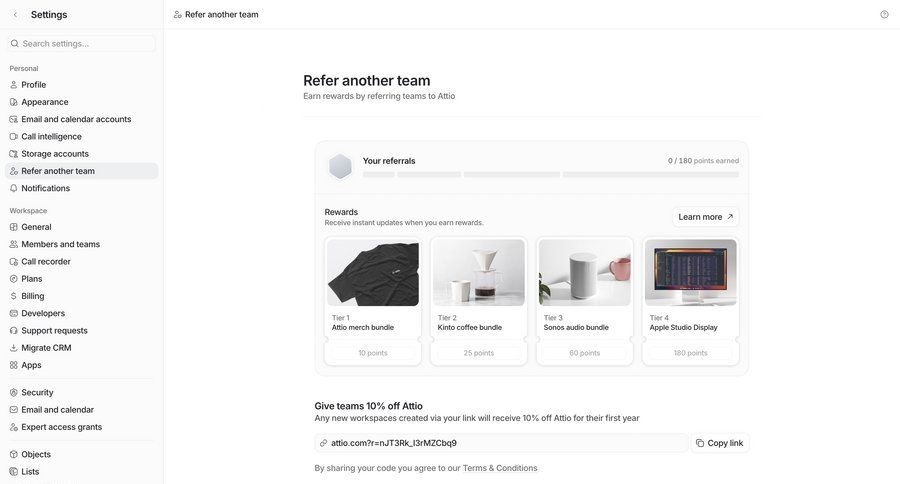This screenshot has height=484, width=900.
Task: Click the back arrow beside Settings
Action: (15, 15)
